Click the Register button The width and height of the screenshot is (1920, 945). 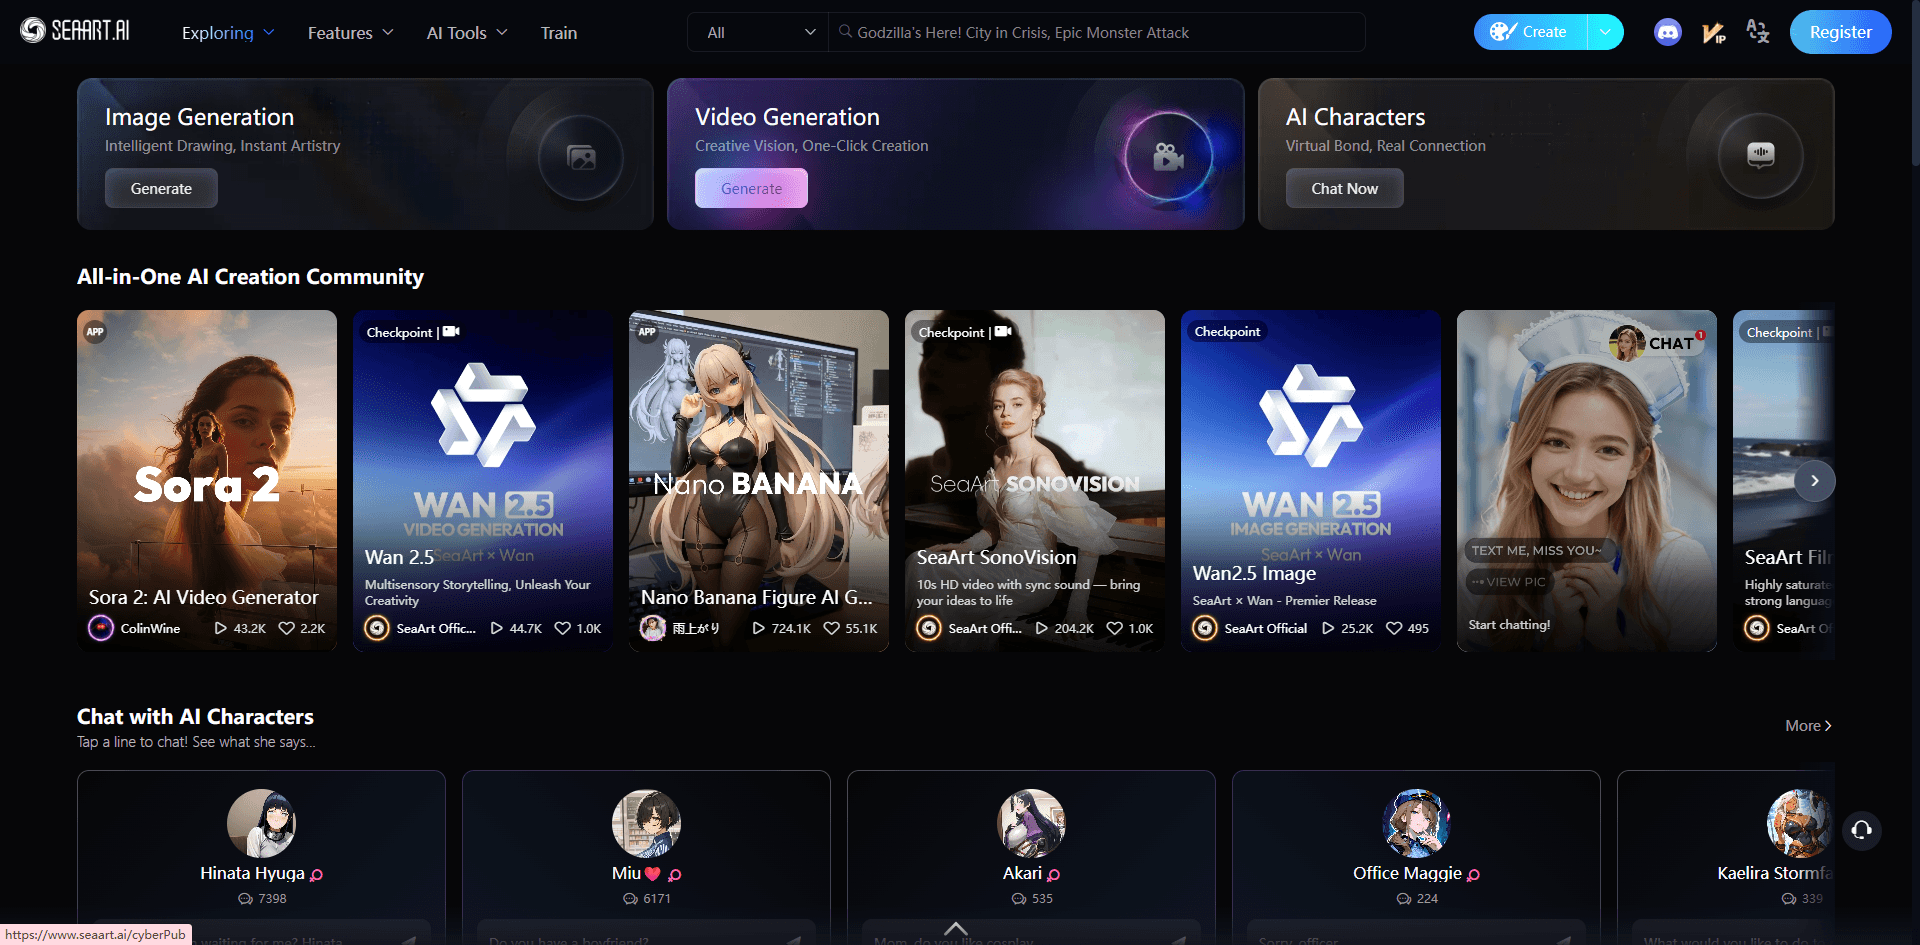[x=1840, y=32]
